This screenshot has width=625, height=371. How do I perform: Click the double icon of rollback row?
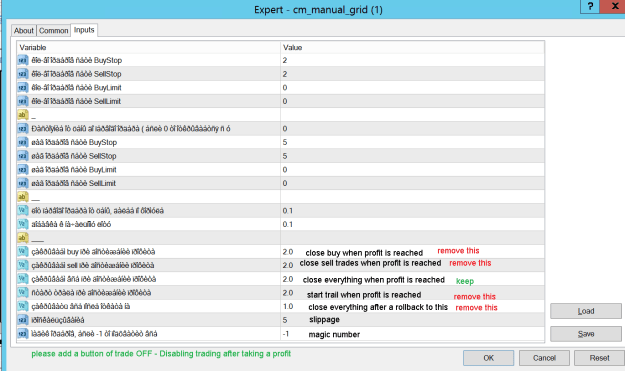(23, 306)
